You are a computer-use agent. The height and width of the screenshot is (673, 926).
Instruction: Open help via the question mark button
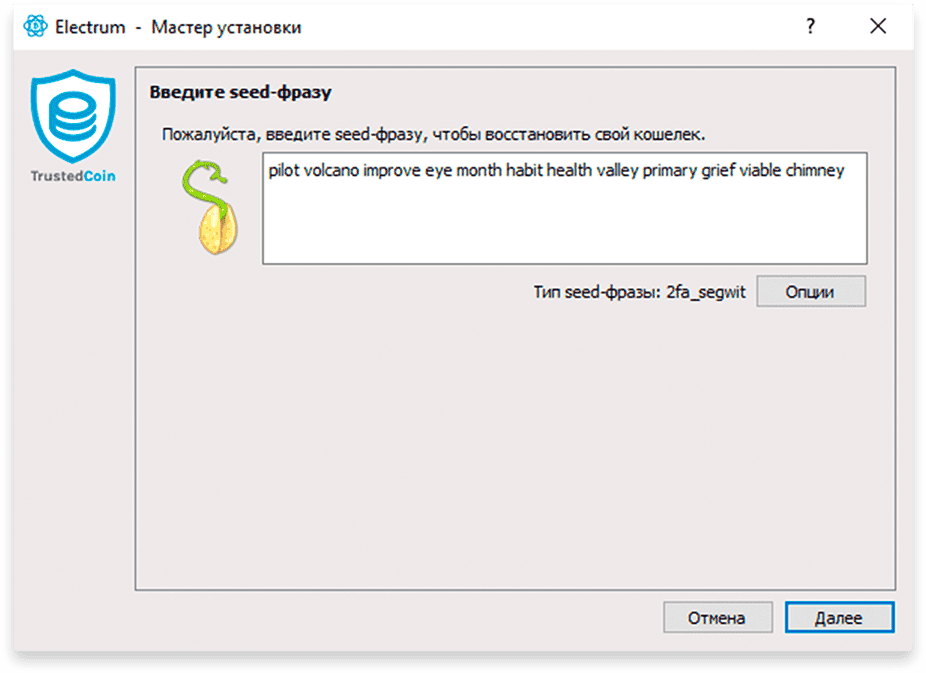[810, 27]
